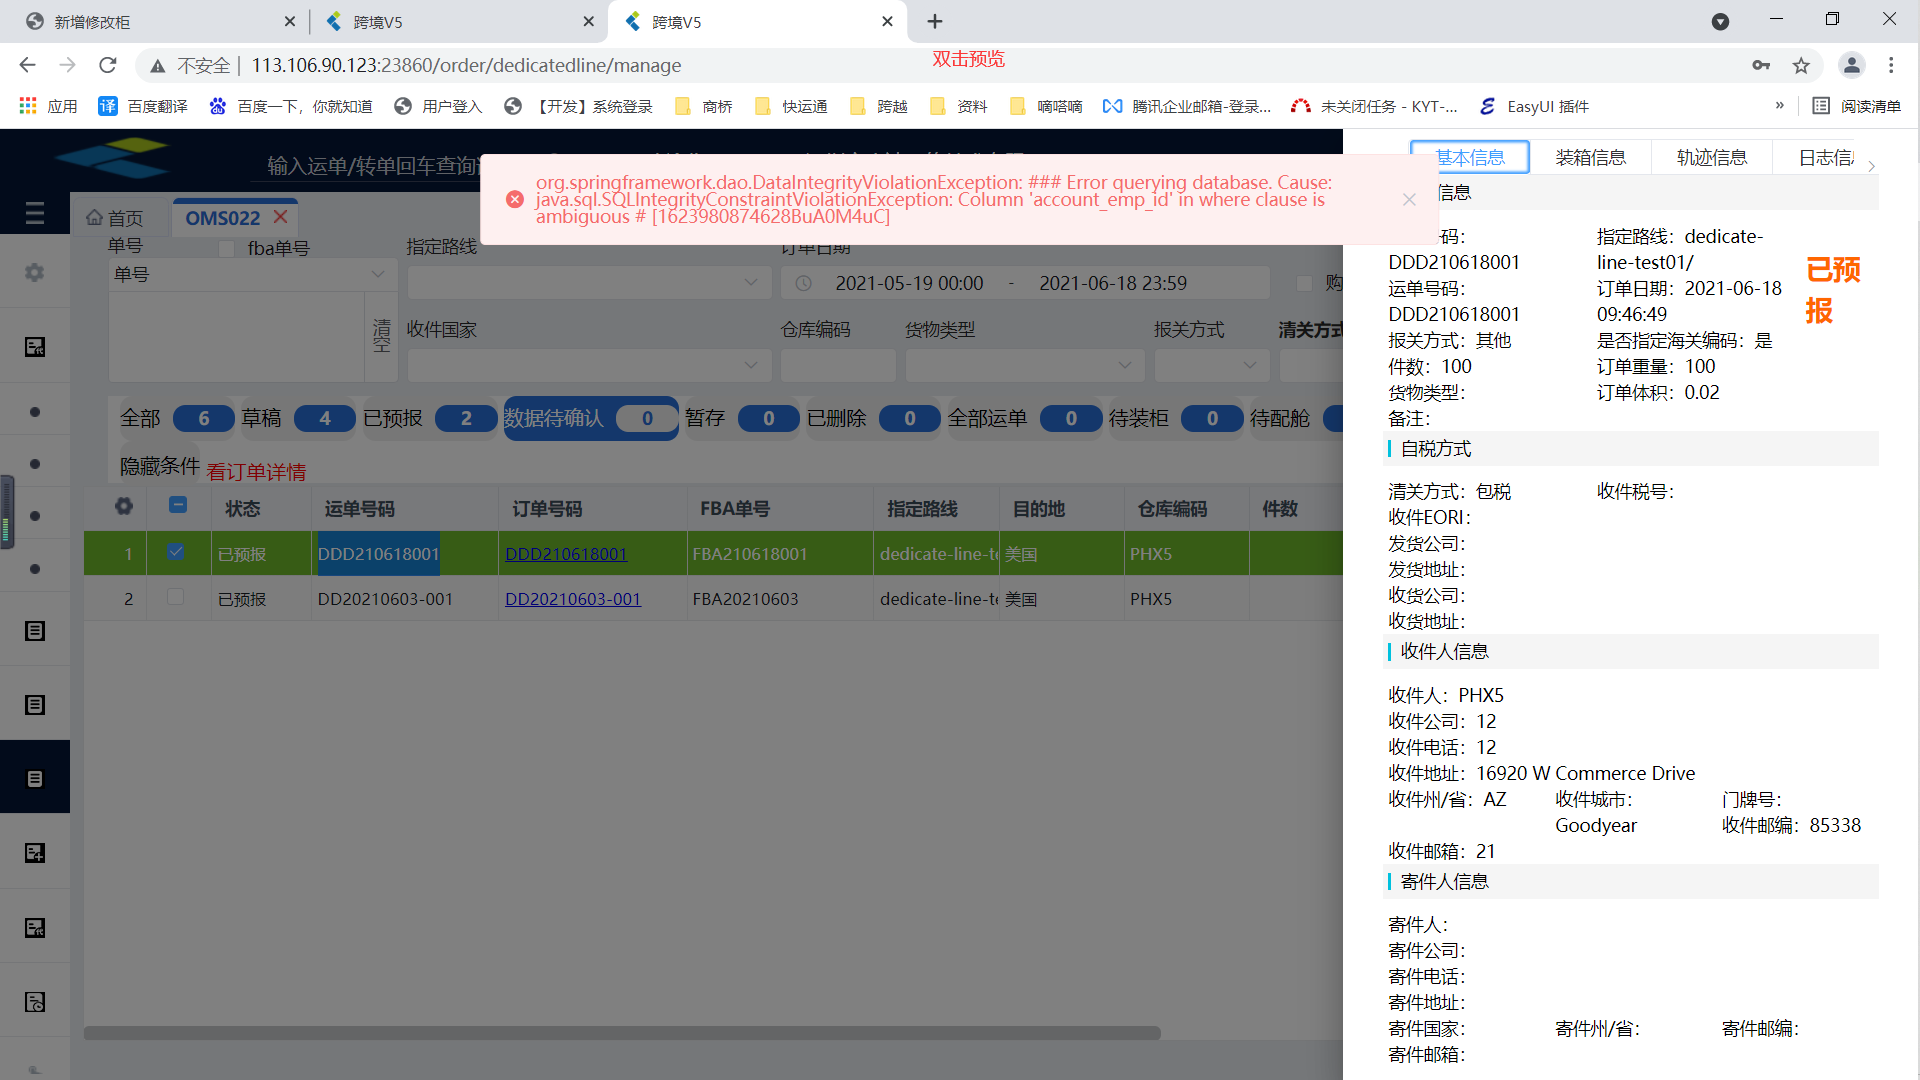
Task: Open the 收件国家 dropdown
Action: point(589,365)
